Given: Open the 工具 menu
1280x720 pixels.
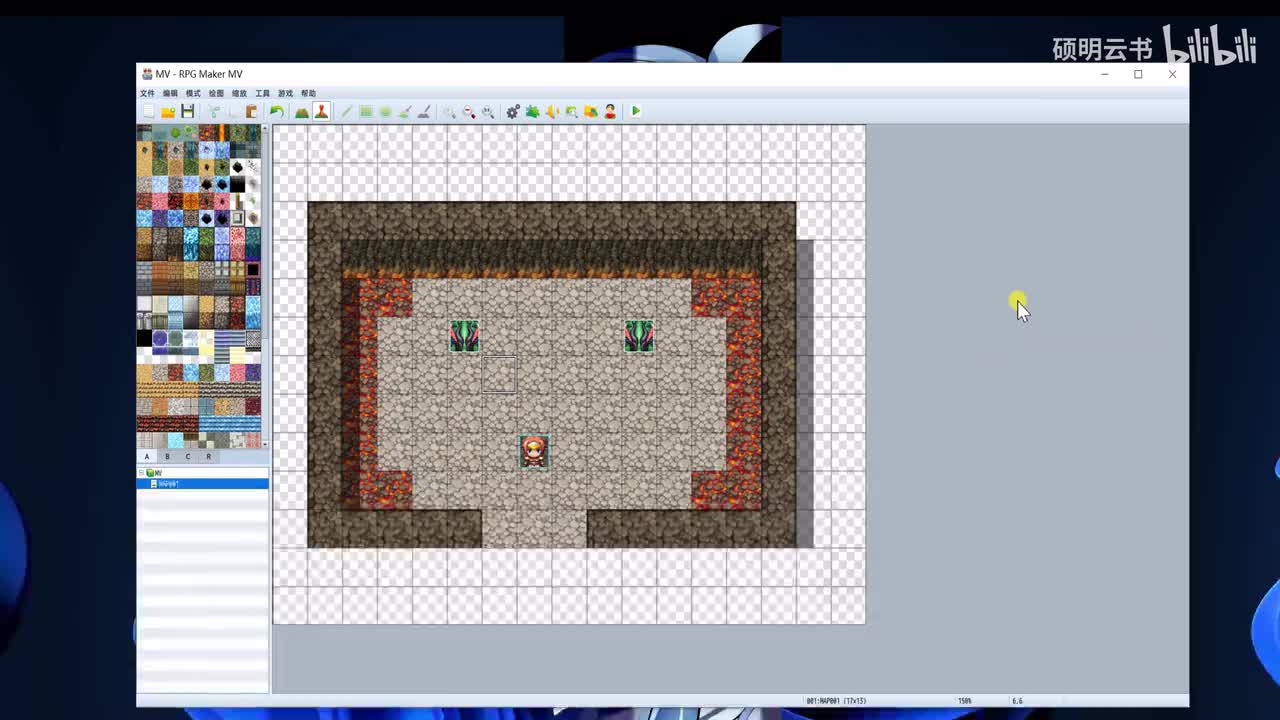Looking at the screenshot, I should point(262,93).
